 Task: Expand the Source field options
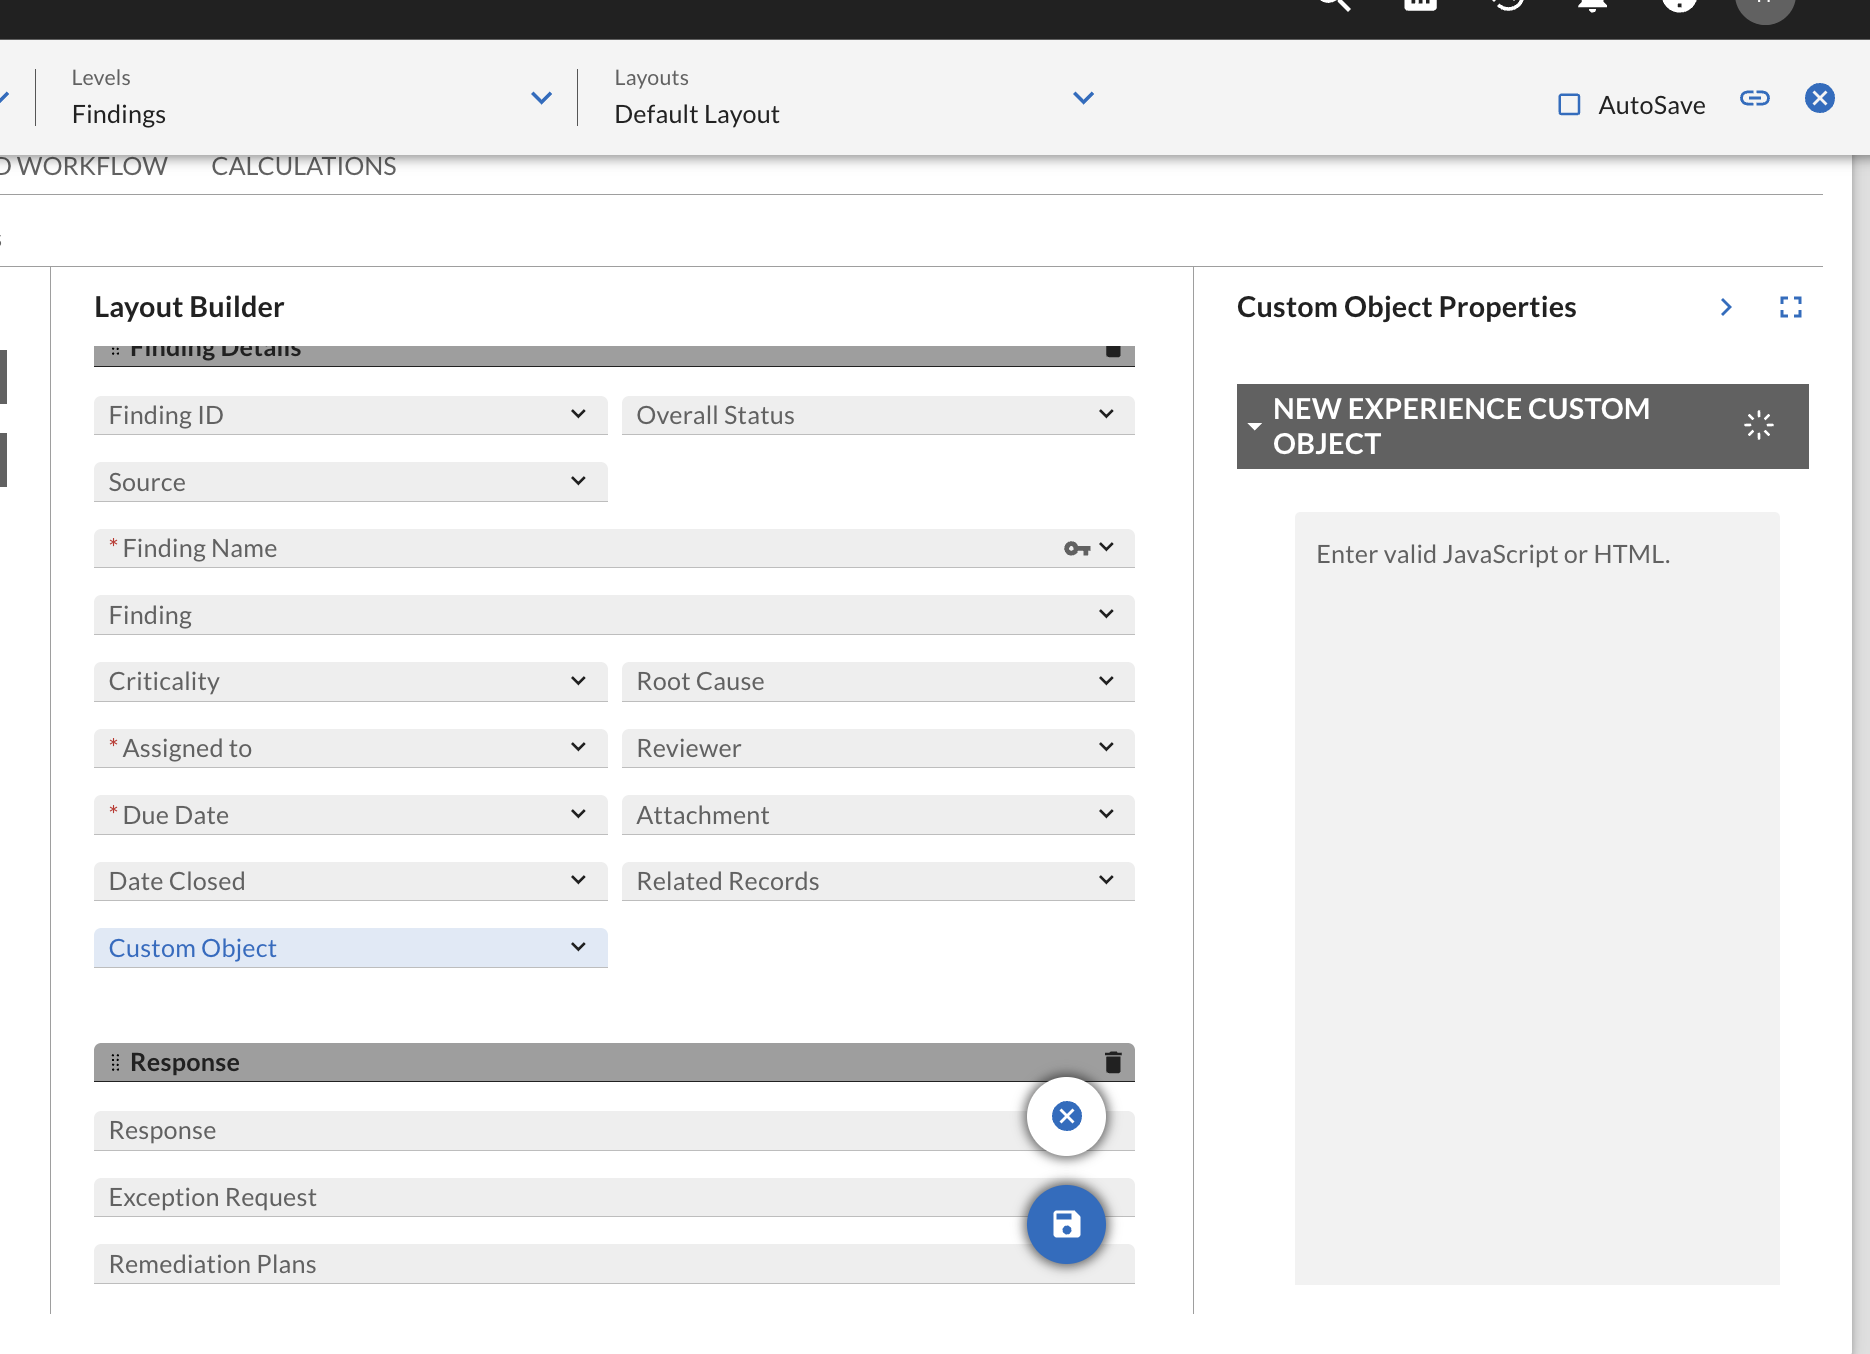[578, 481]
